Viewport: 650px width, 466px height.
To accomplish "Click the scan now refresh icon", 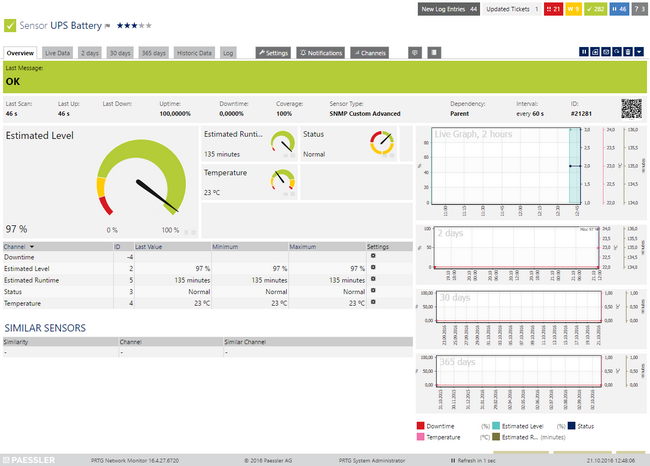I will [617, 52].
